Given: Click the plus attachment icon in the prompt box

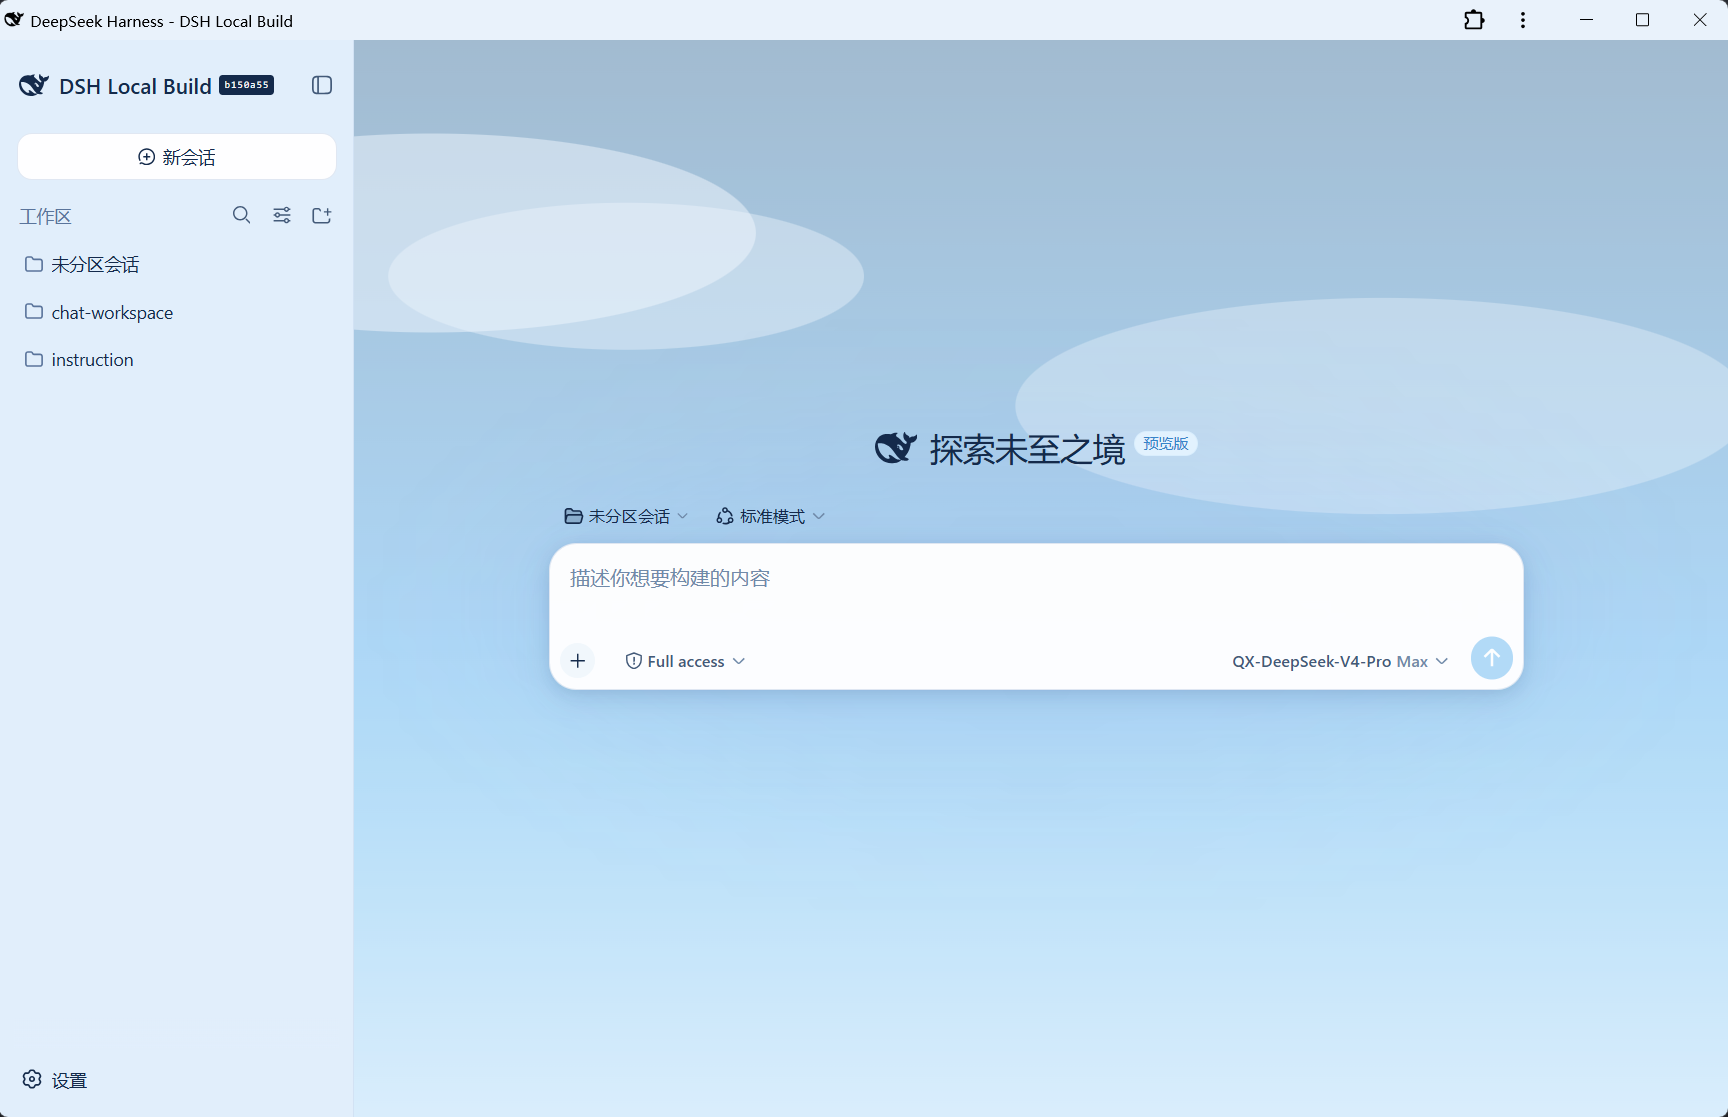Looking at the screenshot, I should point(578,661).
